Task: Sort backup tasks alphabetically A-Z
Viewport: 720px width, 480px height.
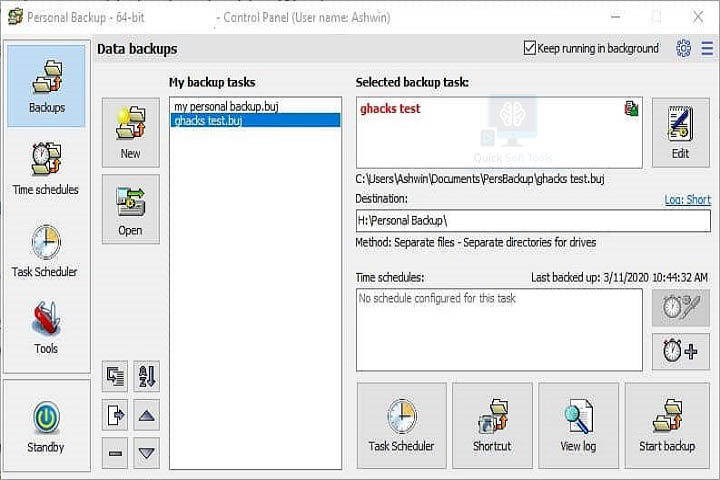Action: (x=146, y=376)
